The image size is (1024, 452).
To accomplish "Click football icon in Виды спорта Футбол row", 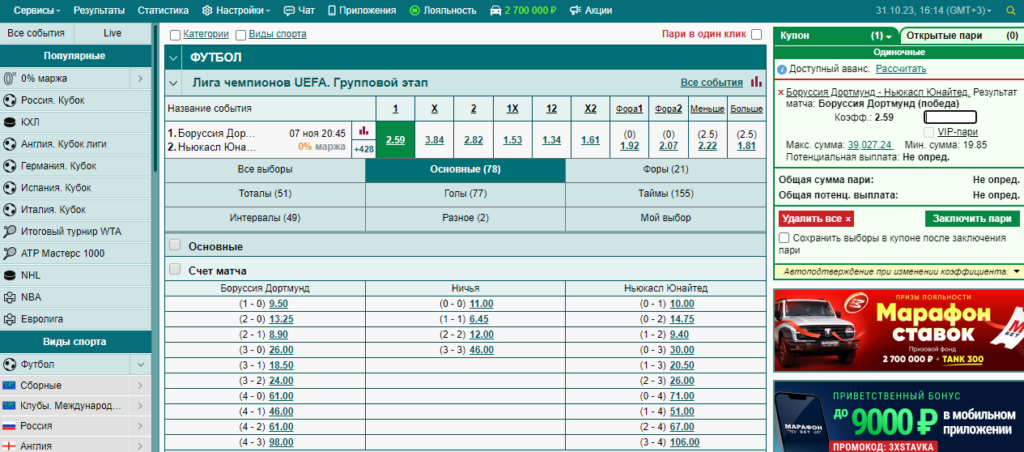I will 9,364.
